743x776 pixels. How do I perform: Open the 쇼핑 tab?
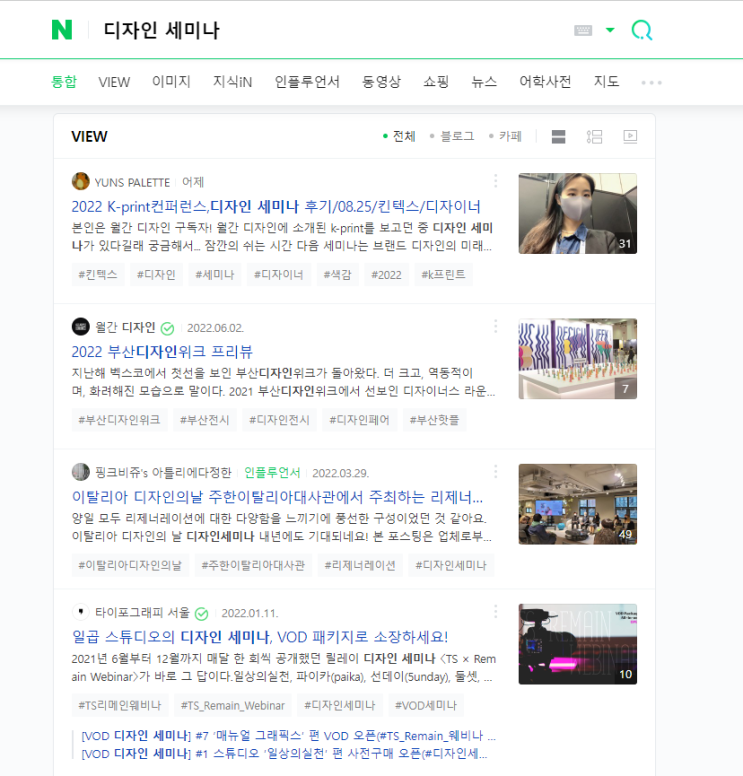click(436, 82)
